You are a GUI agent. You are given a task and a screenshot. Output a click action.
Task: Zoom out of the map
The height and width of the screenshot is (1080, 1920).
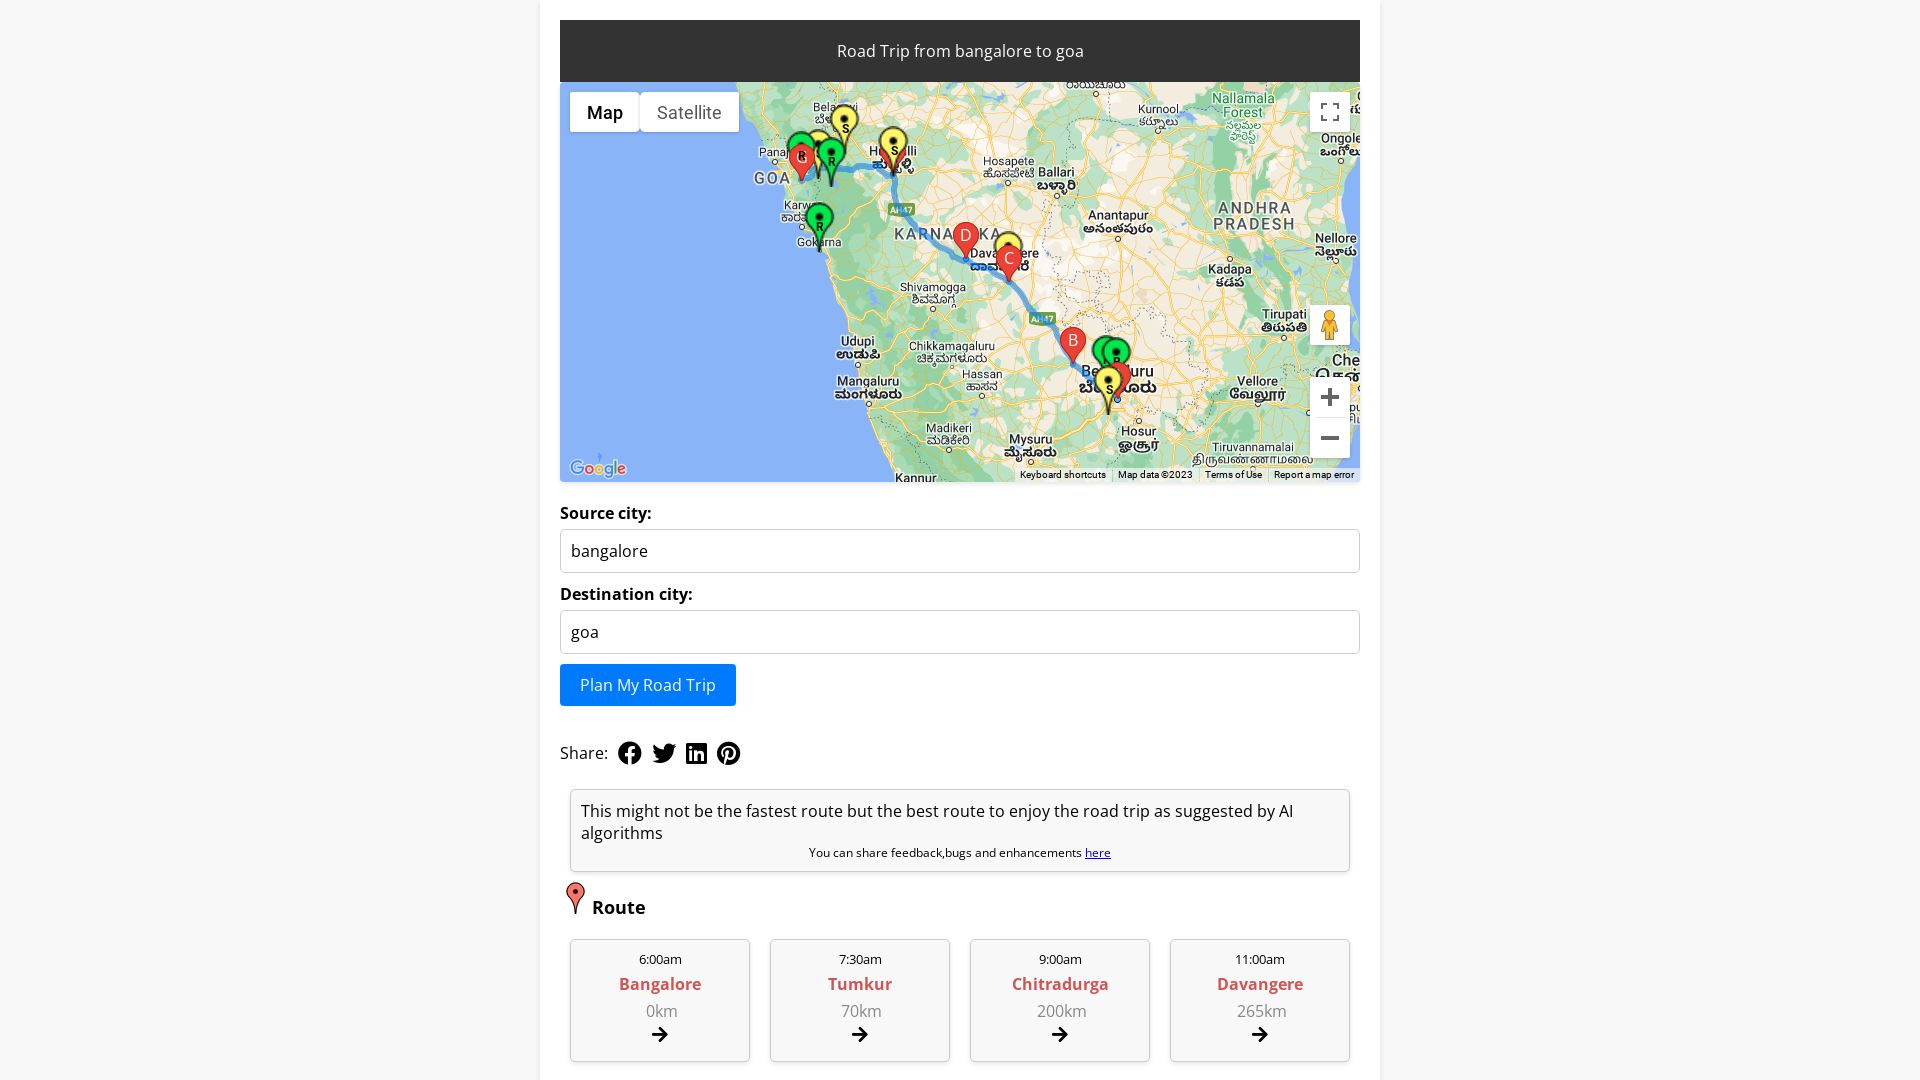1330,438
